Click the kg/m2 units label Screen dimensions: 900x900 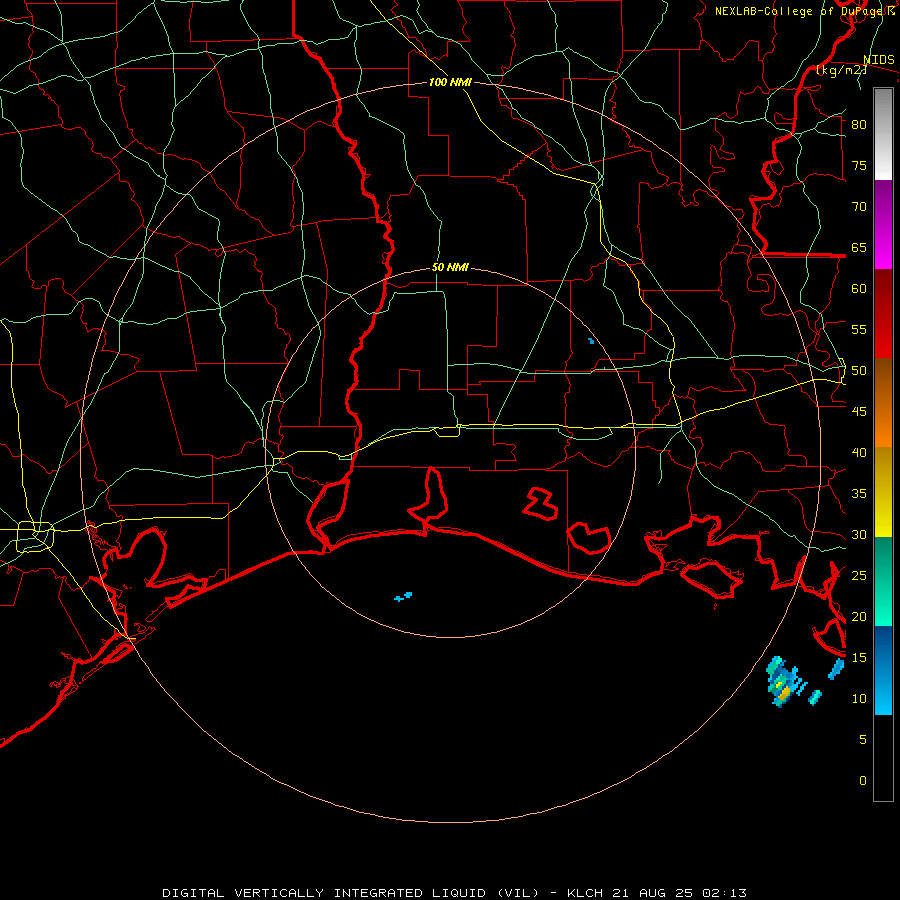point(841,70)
